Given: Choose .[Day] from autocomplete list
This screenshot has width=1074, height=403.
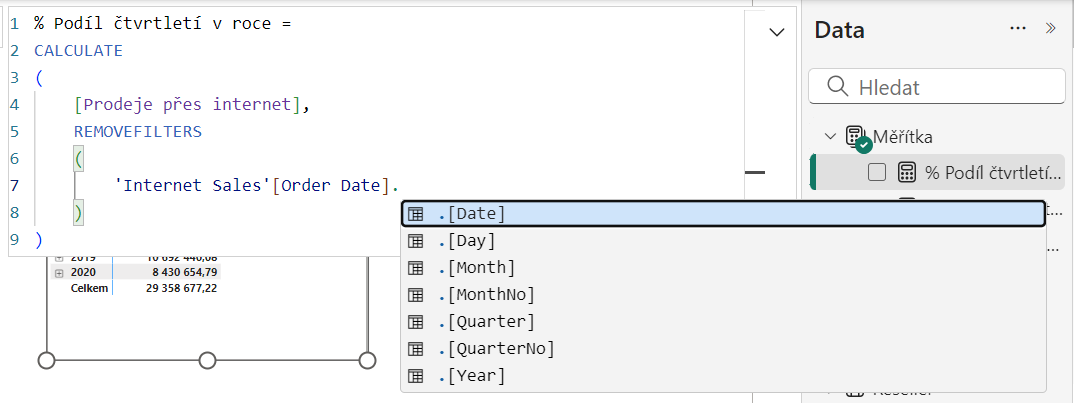Looking at the screenshot, I should click(472, 241).
